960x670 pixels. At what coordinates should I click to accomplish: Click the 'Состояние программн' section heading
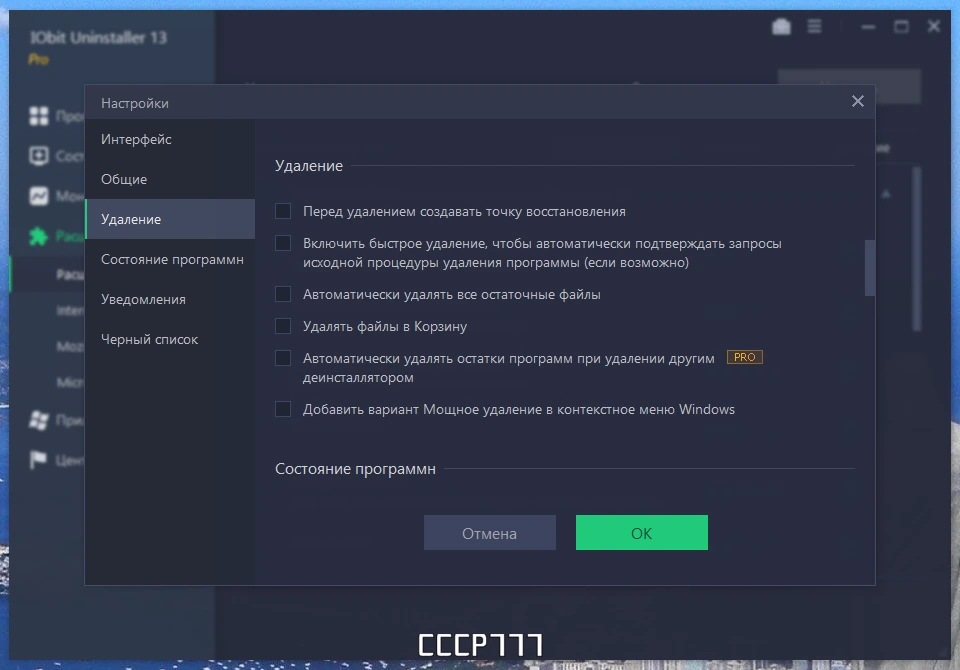[x=355, y=469]
